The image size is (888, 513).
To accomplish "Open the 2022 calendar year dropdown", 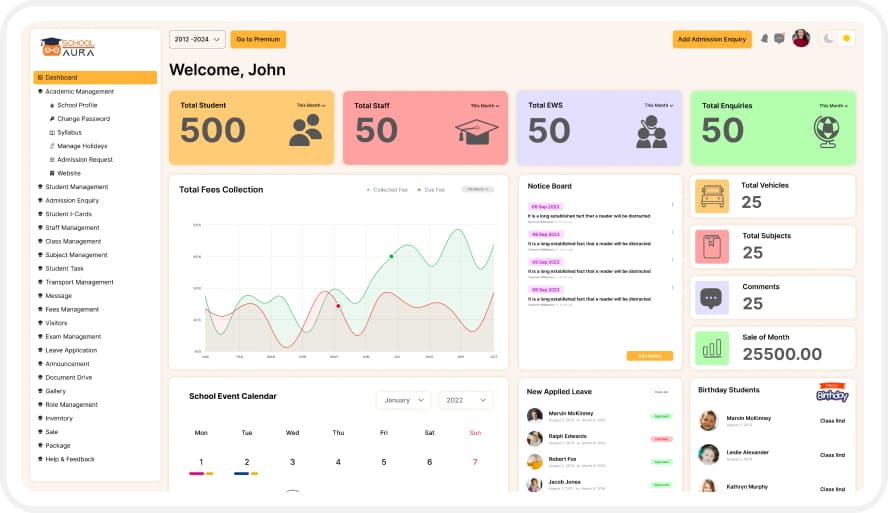I will (466, 400).
